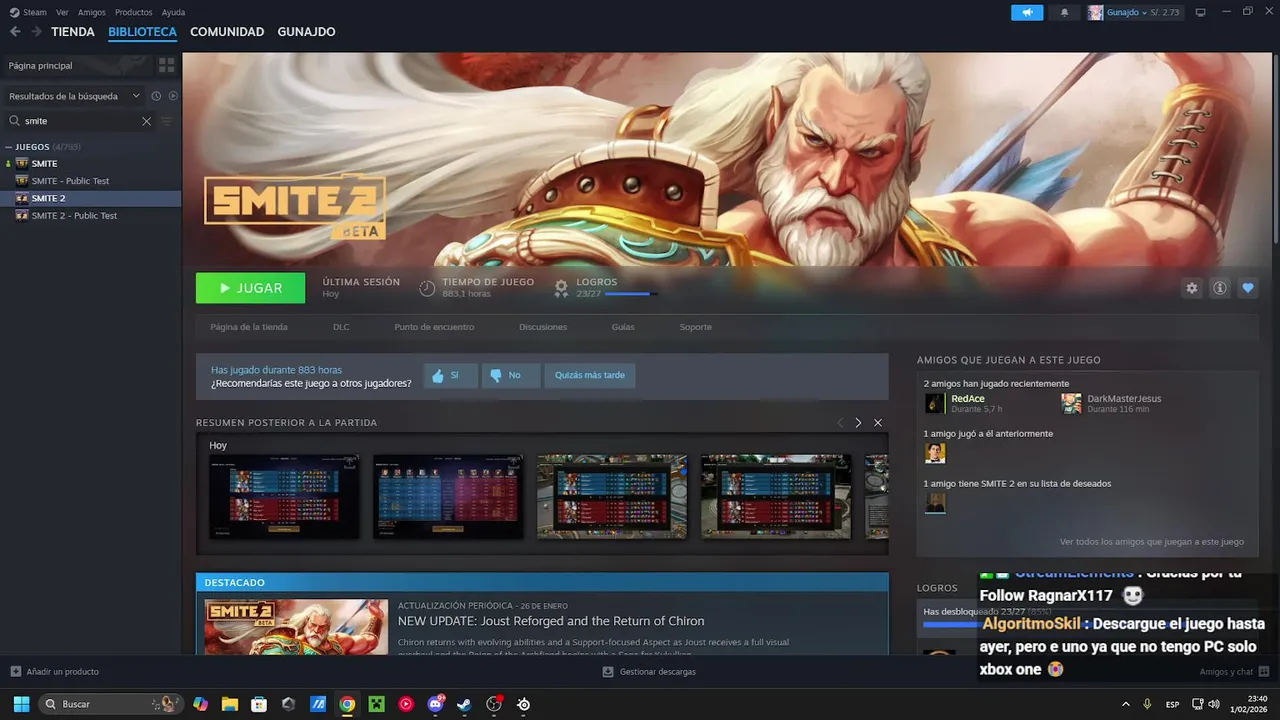Open Friends and chat panel
This screenshot has width=1280, height=720.
(x=1234, y=672)
